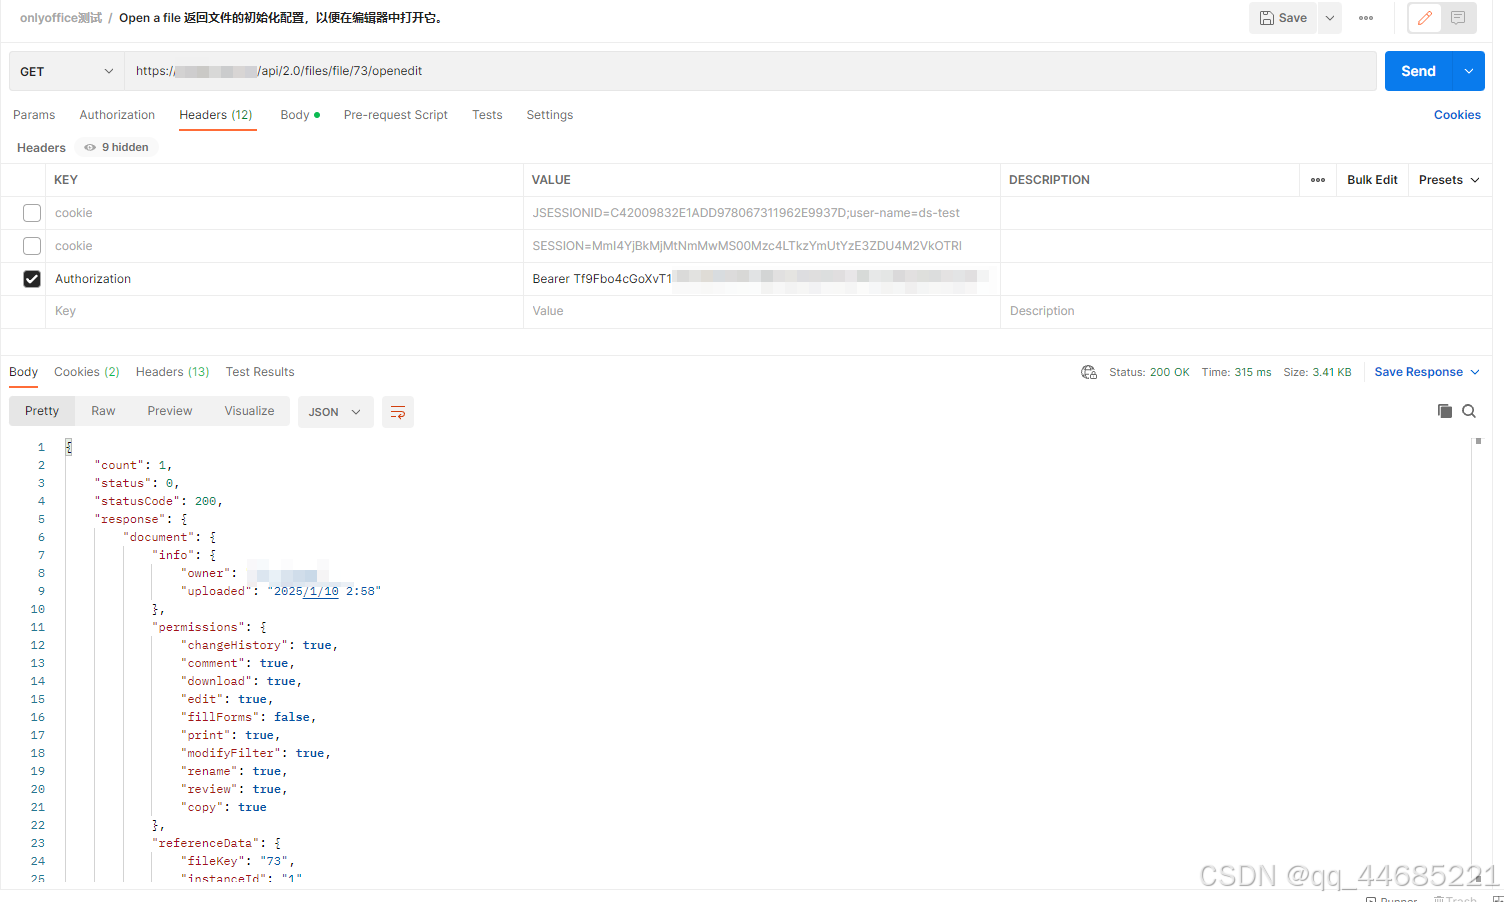Switch to the Raw response tab
Screen dimensions: 1504x902
click(x=103, y=410)
